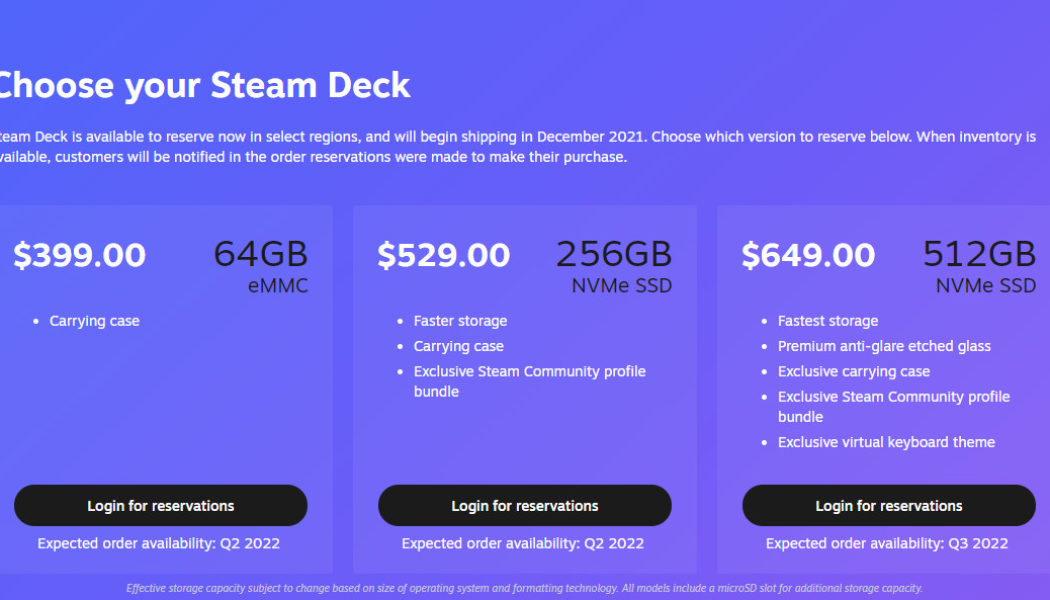
Task: Click Exclusive virtual keyboard theme bullet
Action: [x=886, y=441]
